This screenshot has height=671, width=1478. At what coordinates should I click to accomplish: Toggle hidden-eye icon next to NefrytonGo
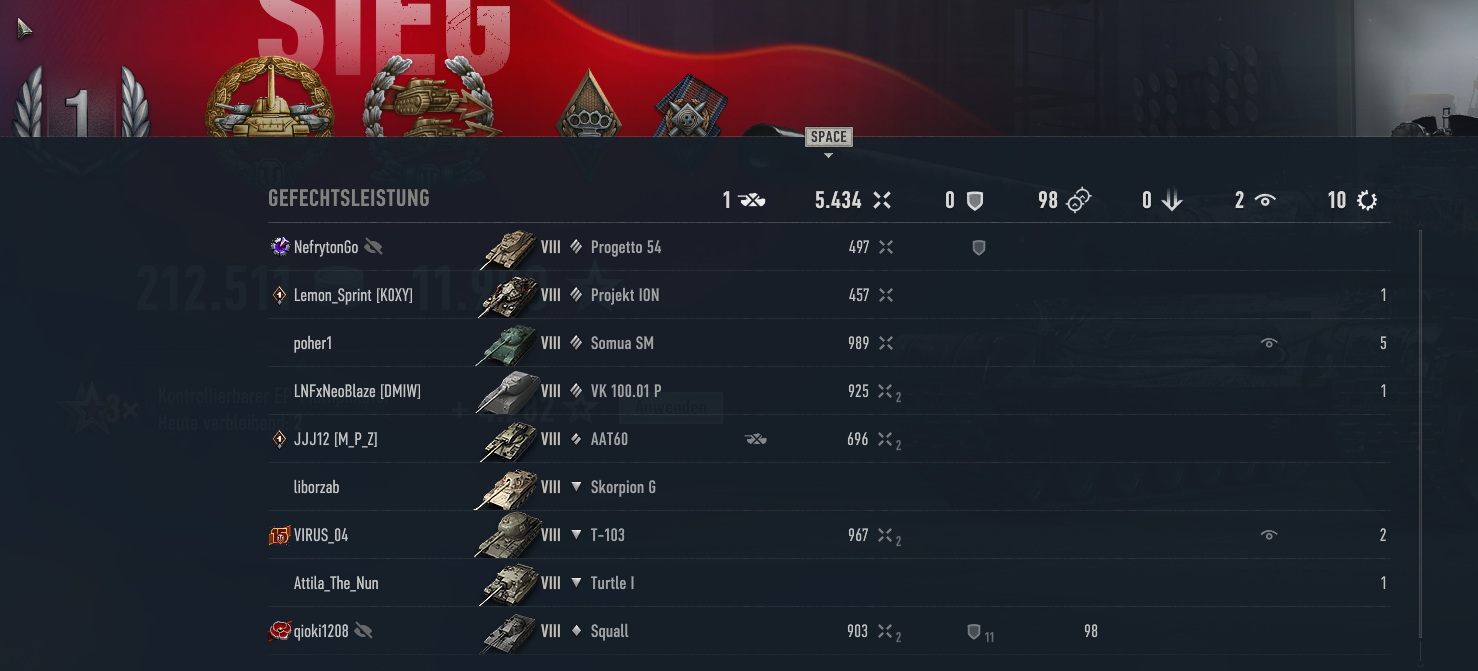[x=374, y=247]
